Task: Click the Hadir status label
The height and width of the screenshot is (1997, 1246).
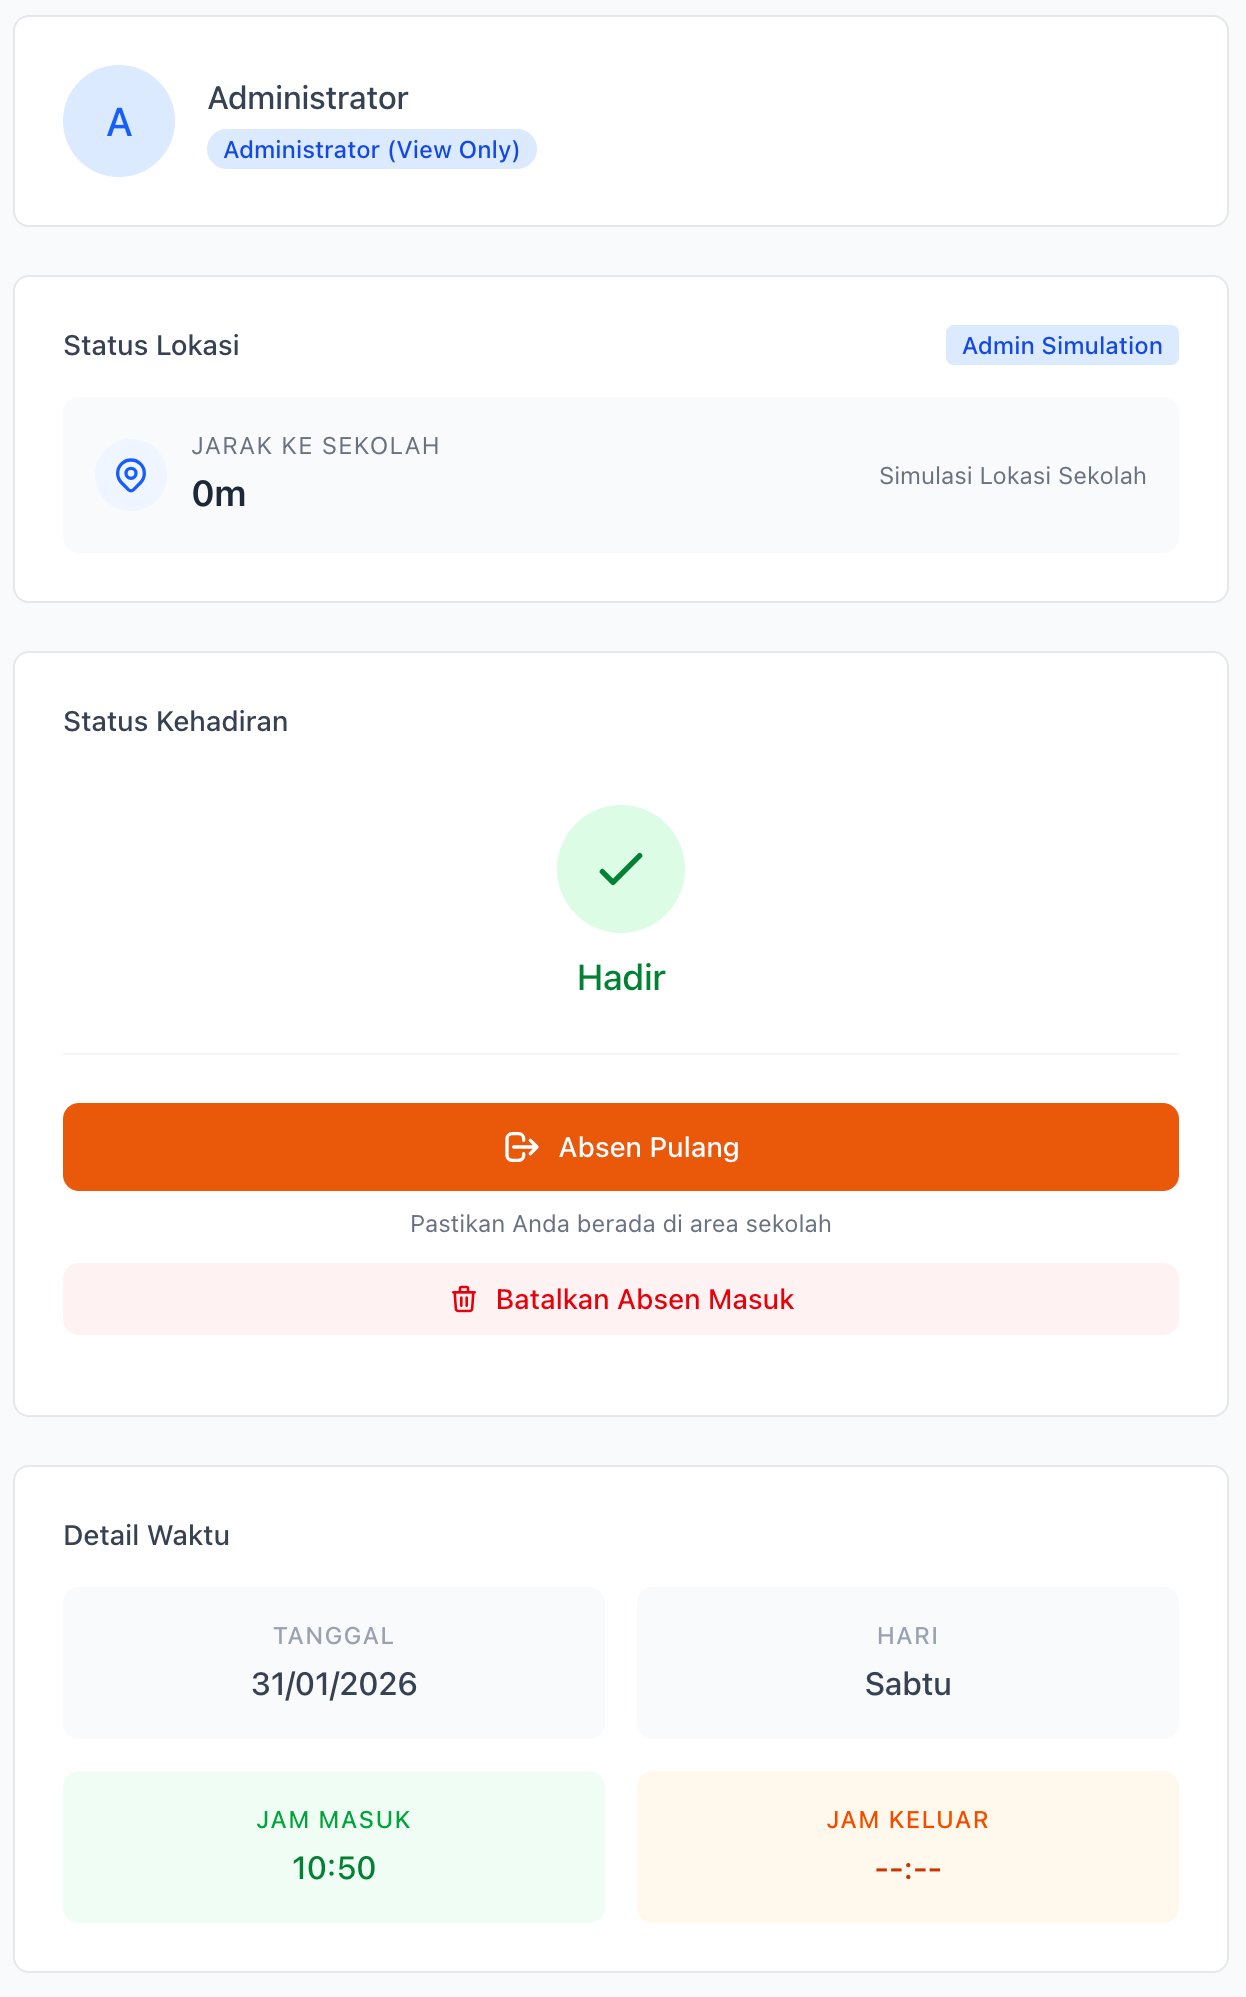Action: (x=621, y=978)
